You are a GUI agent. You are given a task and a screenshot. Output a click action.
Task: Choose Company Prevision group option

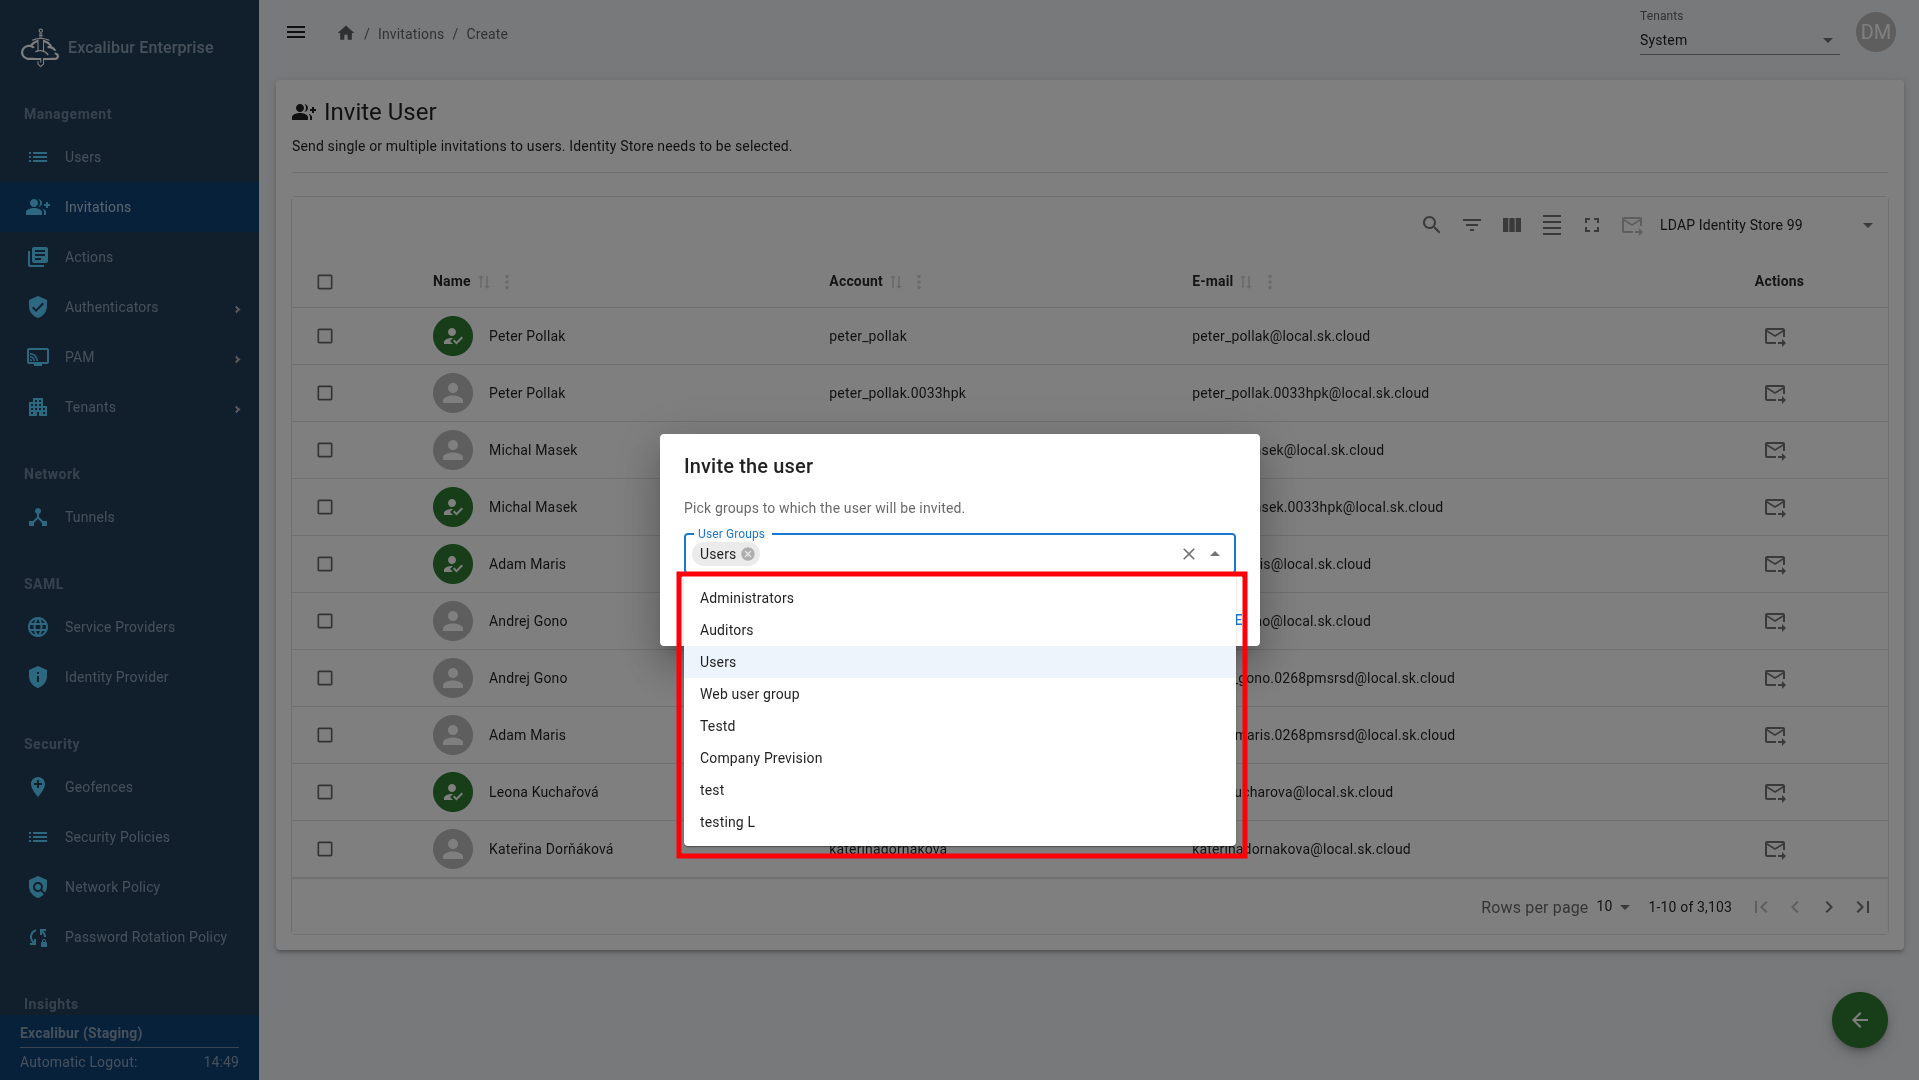point(760,758)
